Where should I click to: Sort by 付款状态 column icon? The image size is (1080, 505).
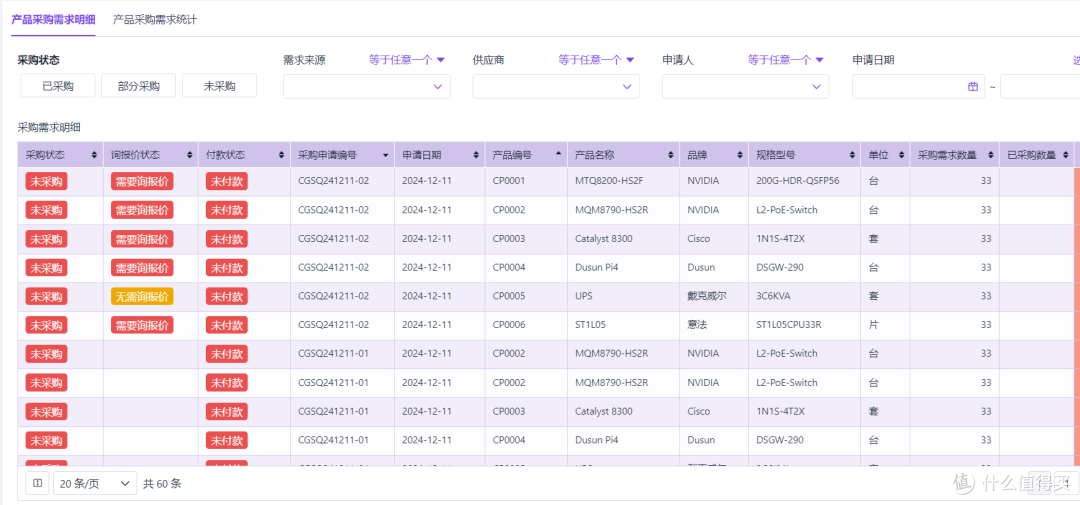281,156
